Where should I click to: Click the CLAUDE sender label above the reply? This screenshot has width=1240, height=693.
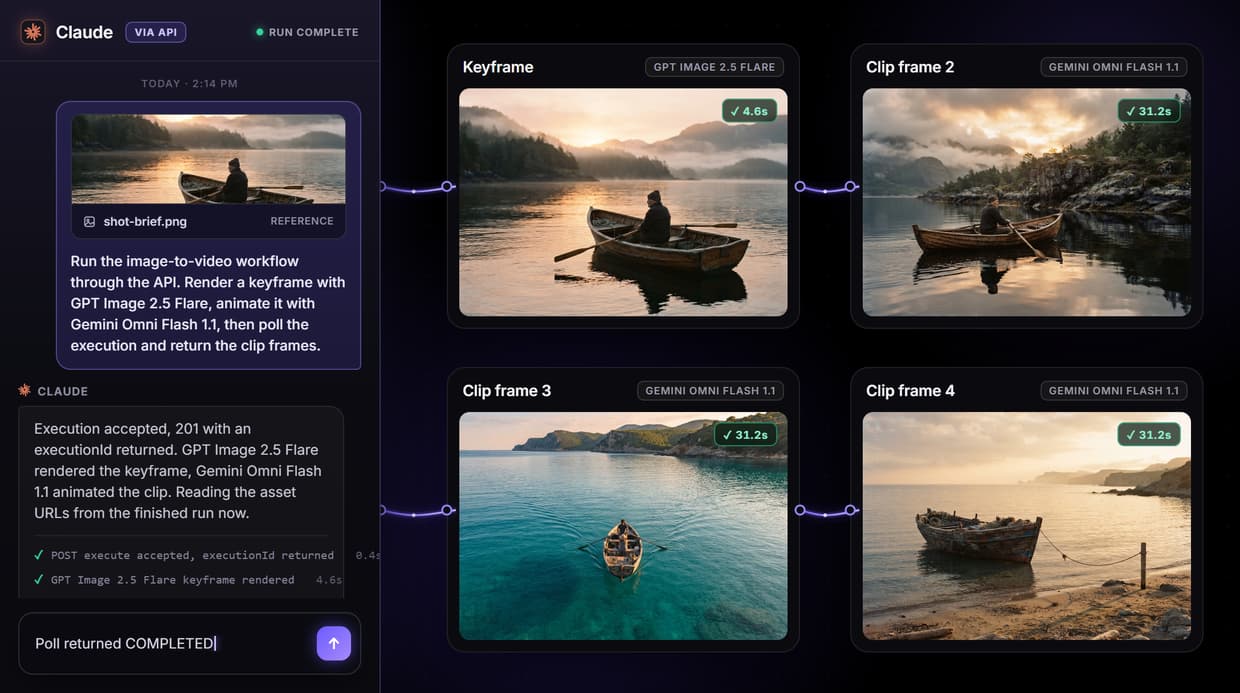pyautogui.click(x=63, y=391)
